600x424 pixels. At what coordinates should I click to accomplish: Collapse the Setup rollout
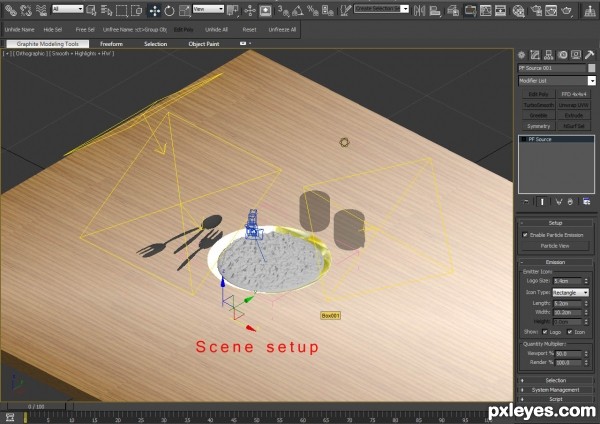(555, 223)
